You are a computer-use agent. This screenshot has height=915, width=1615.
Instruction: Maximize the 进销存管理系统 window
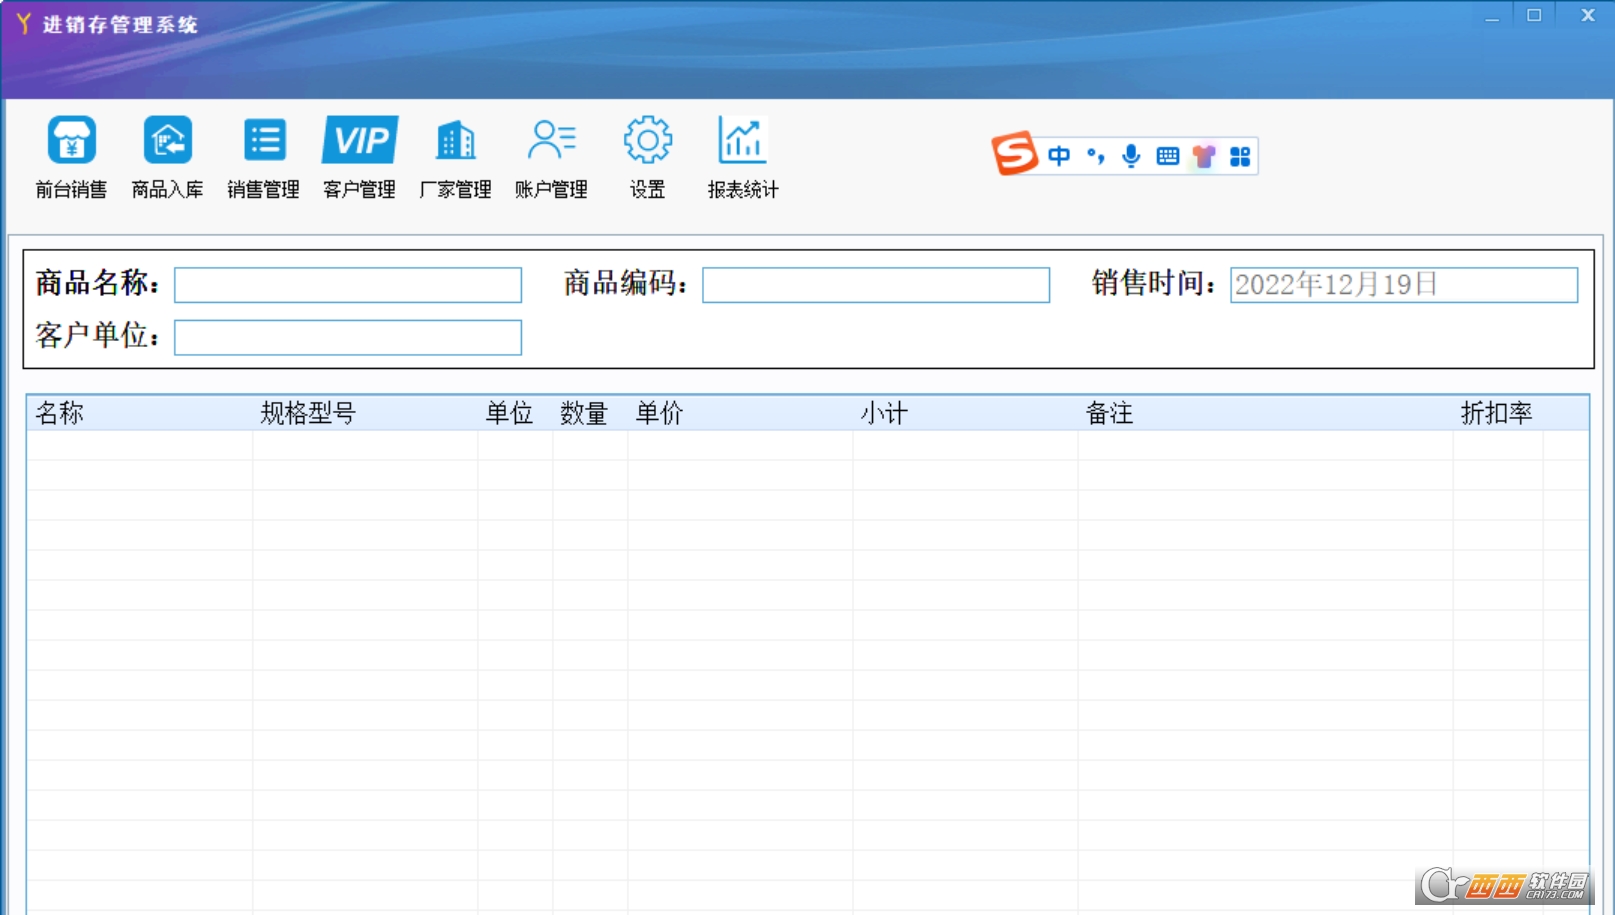(1534, 15)
